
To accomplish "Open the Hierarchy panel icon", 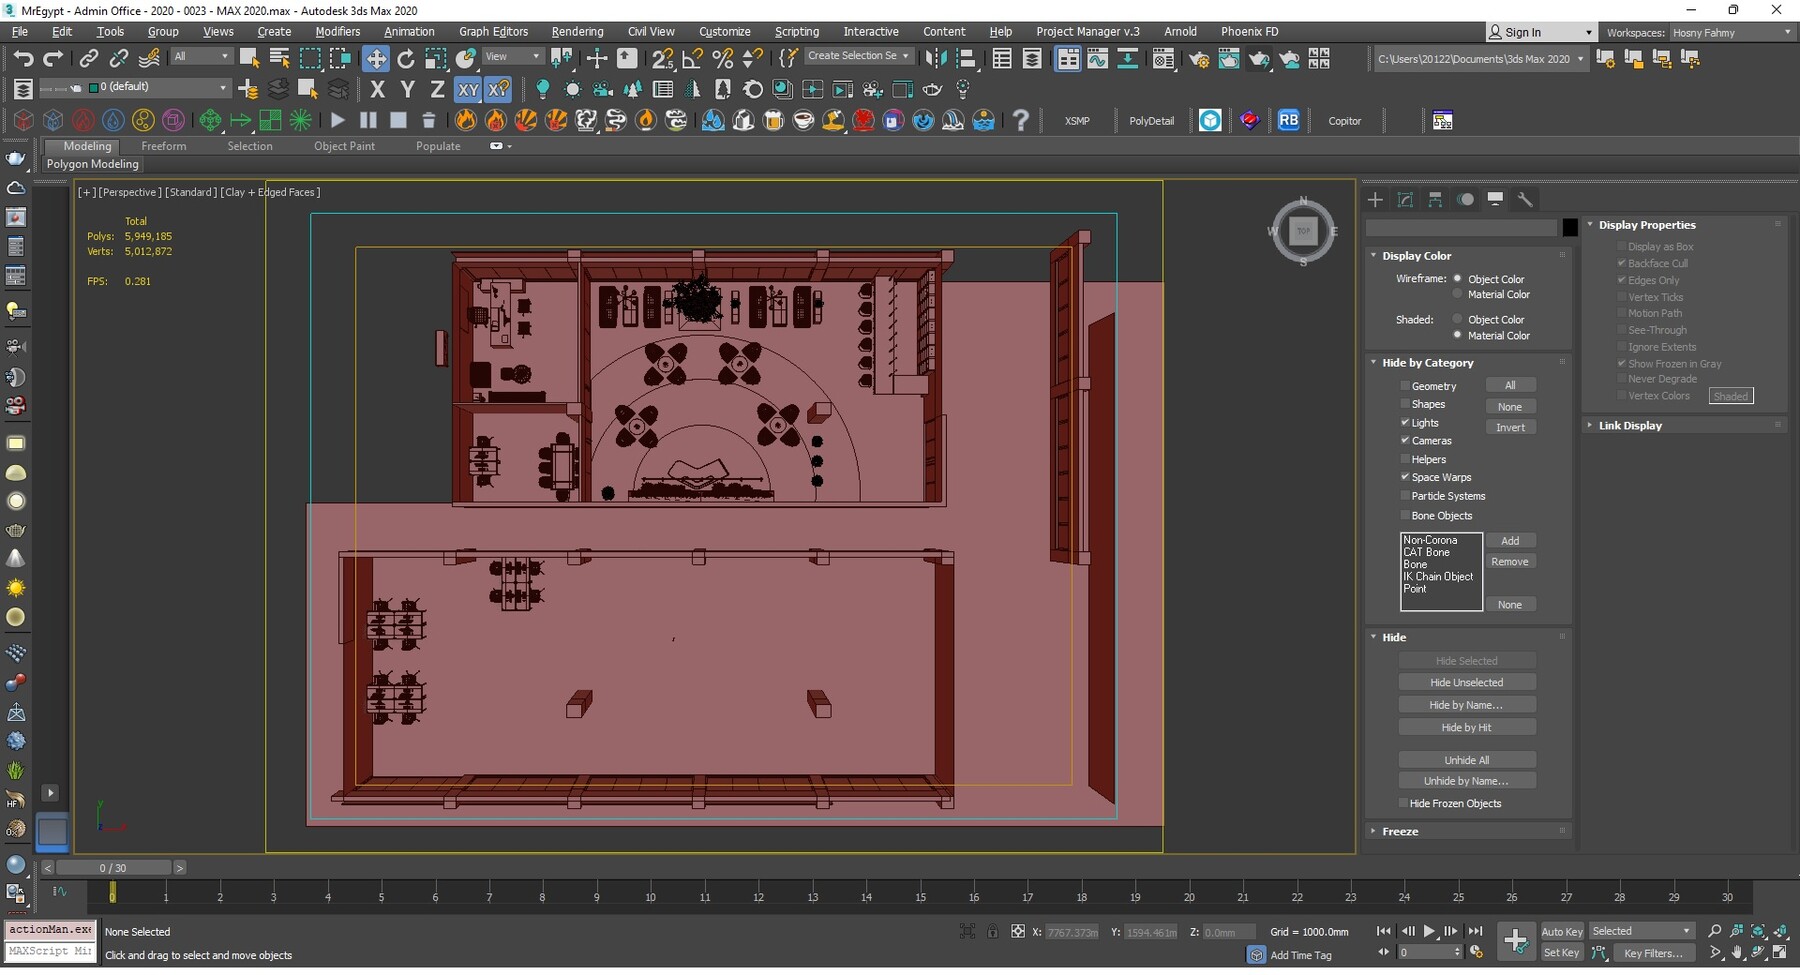I will (x=1435, y=199).
